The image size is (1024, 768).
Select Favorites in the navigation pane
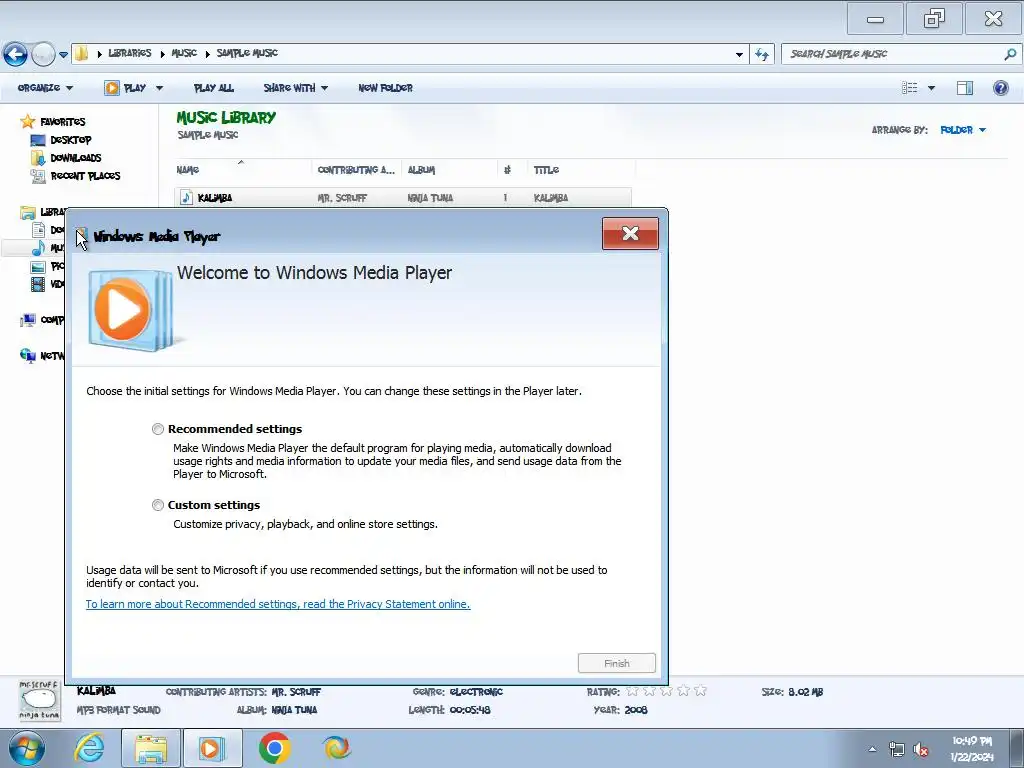click(x=63, y=121)
